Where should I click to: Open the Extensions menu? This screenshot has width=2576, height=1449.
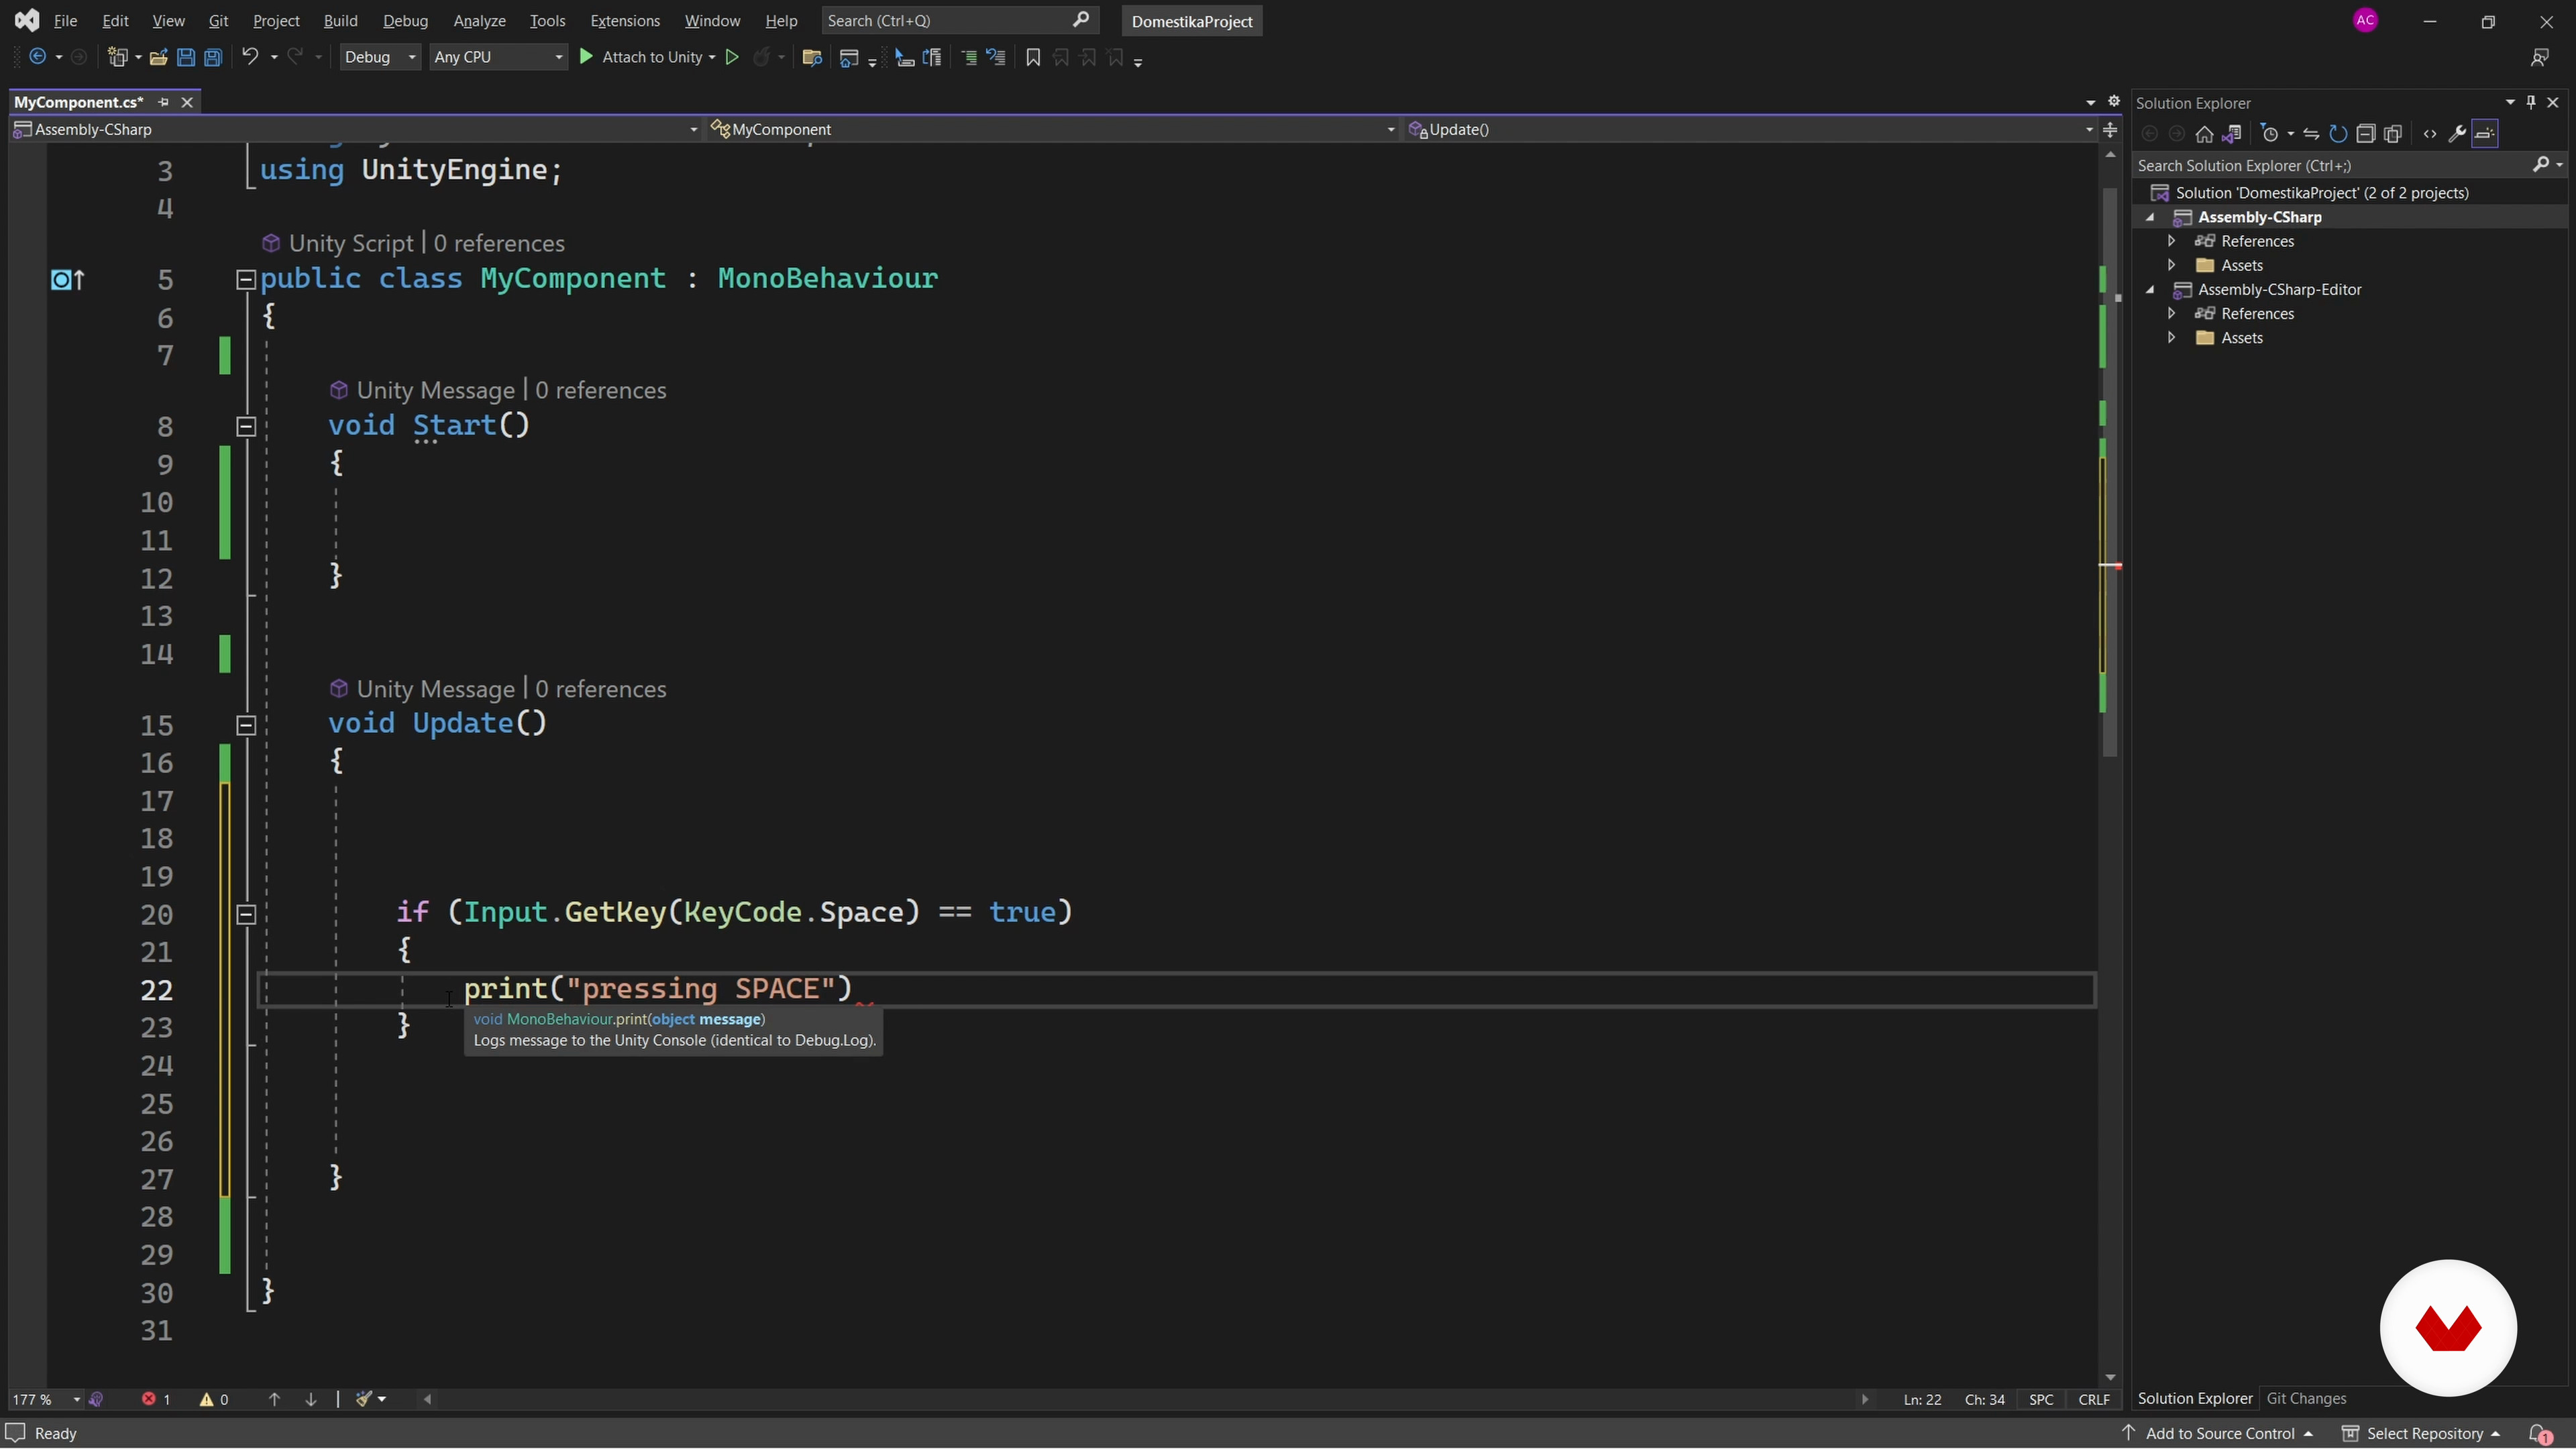624,21
